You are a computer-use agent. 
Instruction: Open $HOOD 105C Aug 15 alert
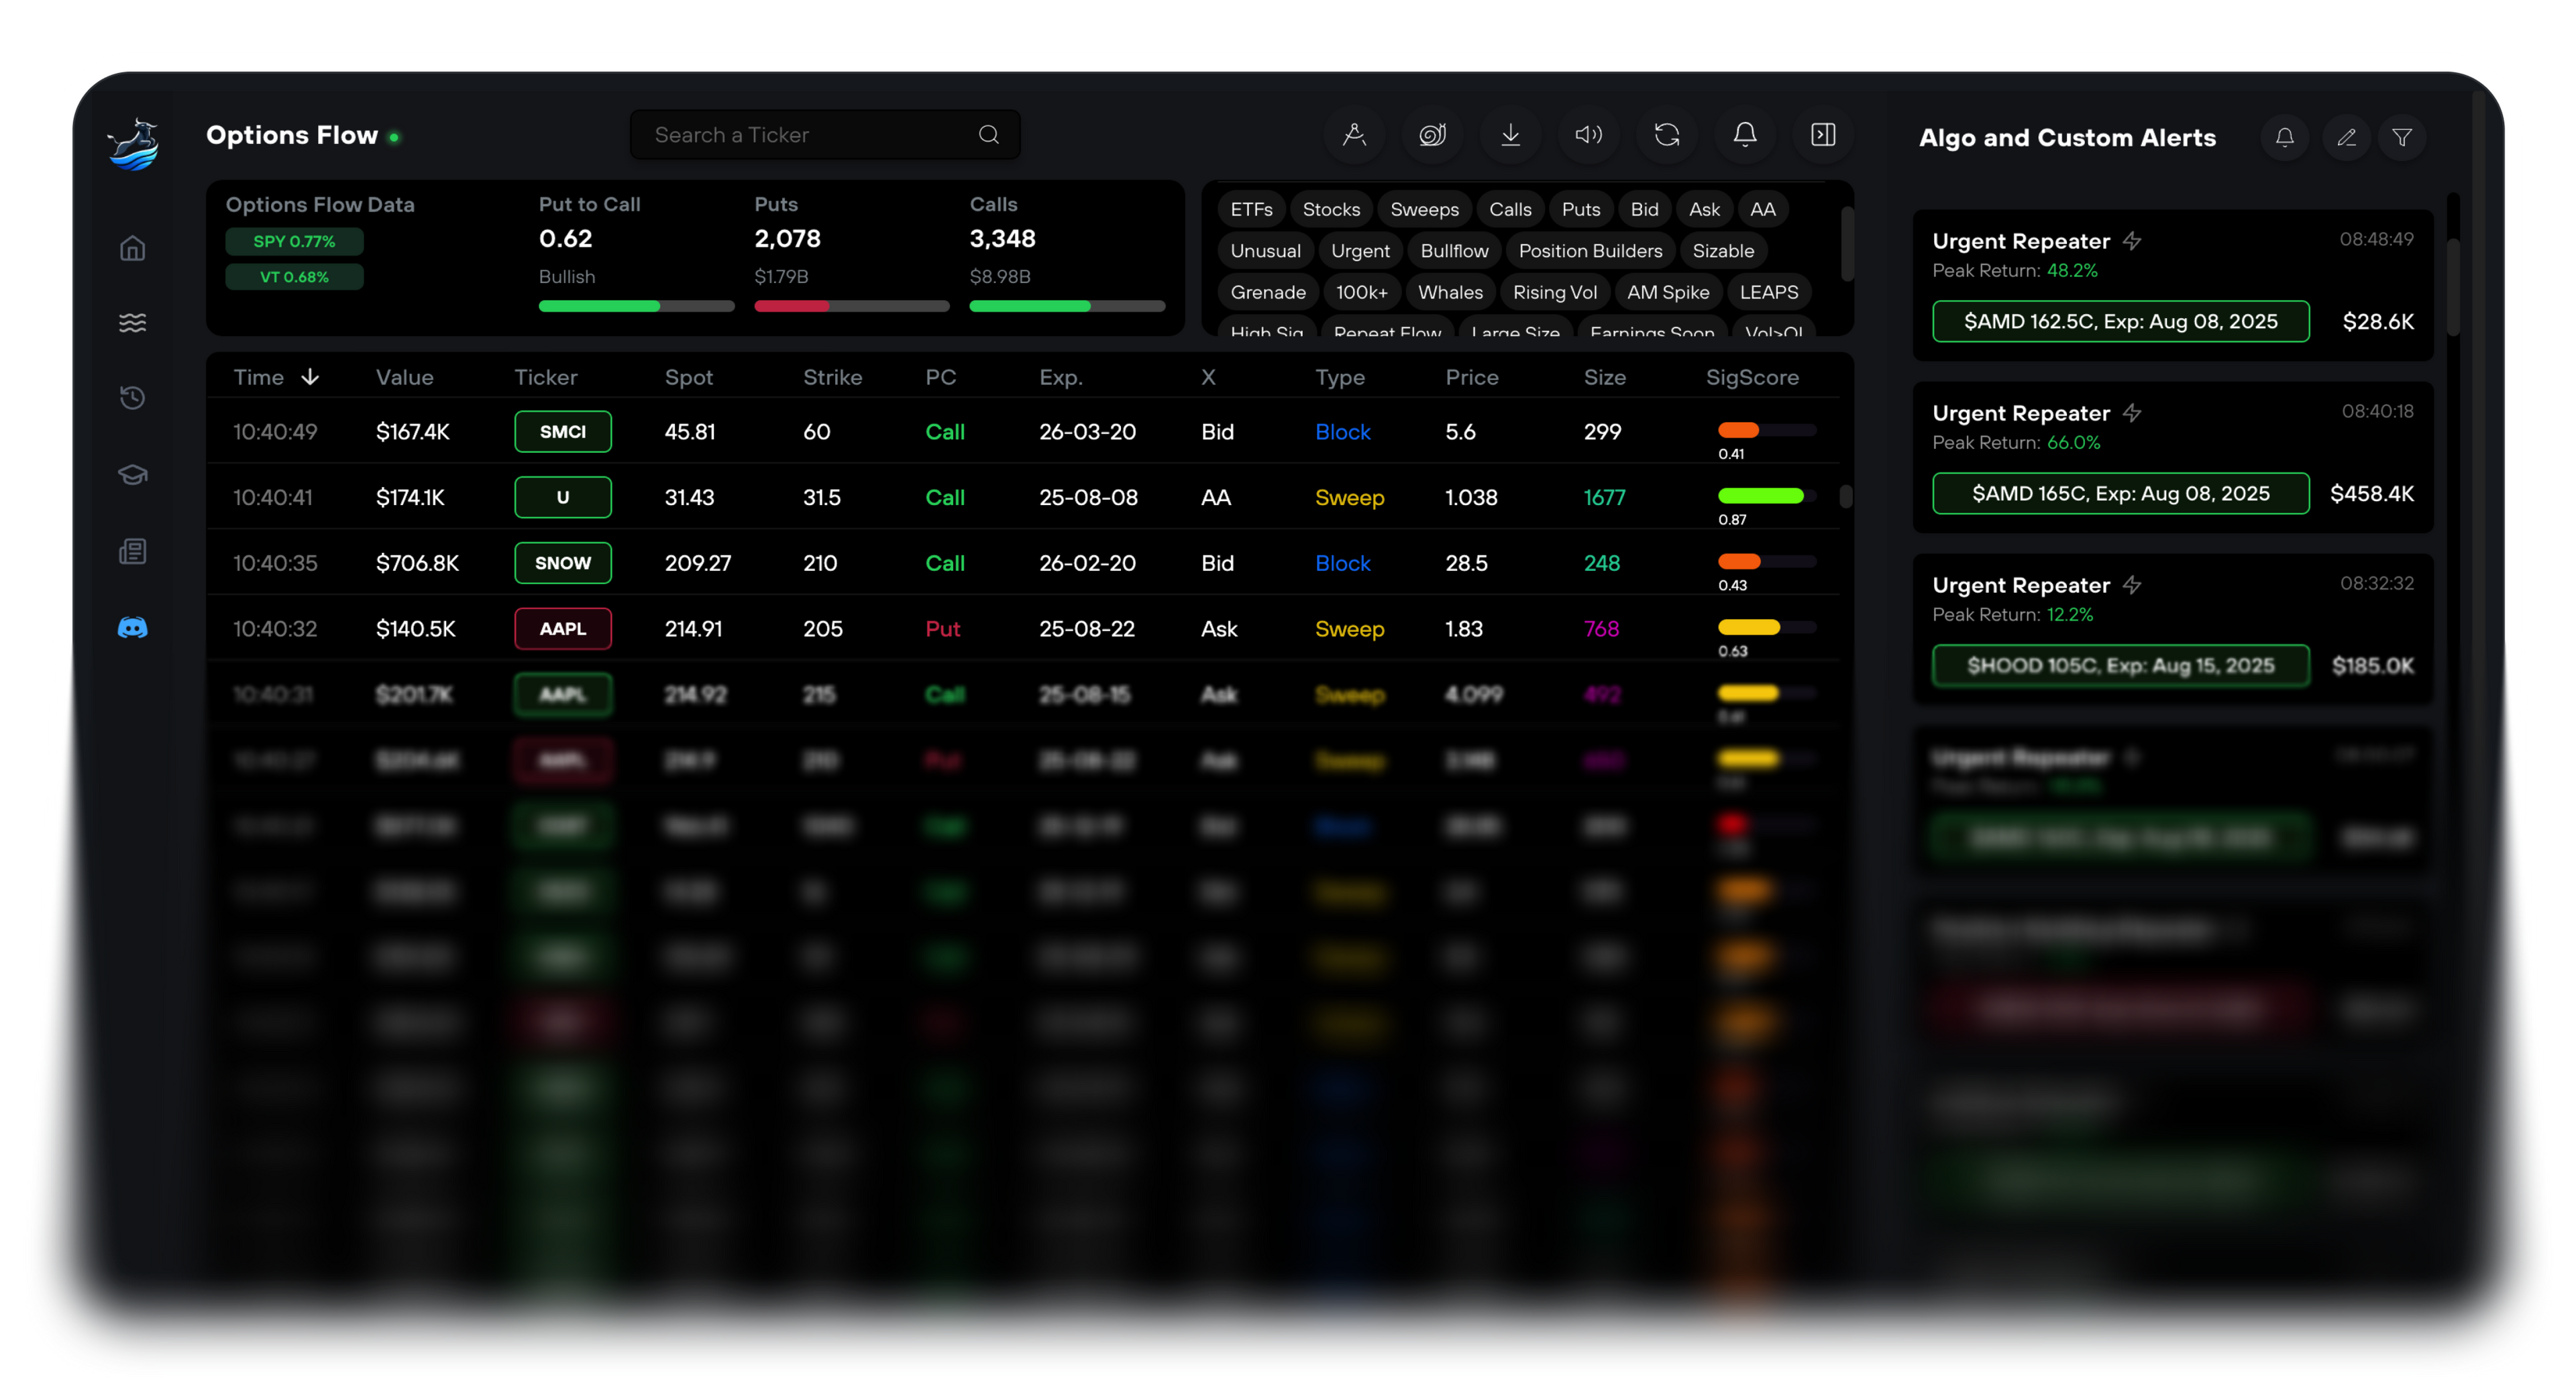coord(2120,666)
